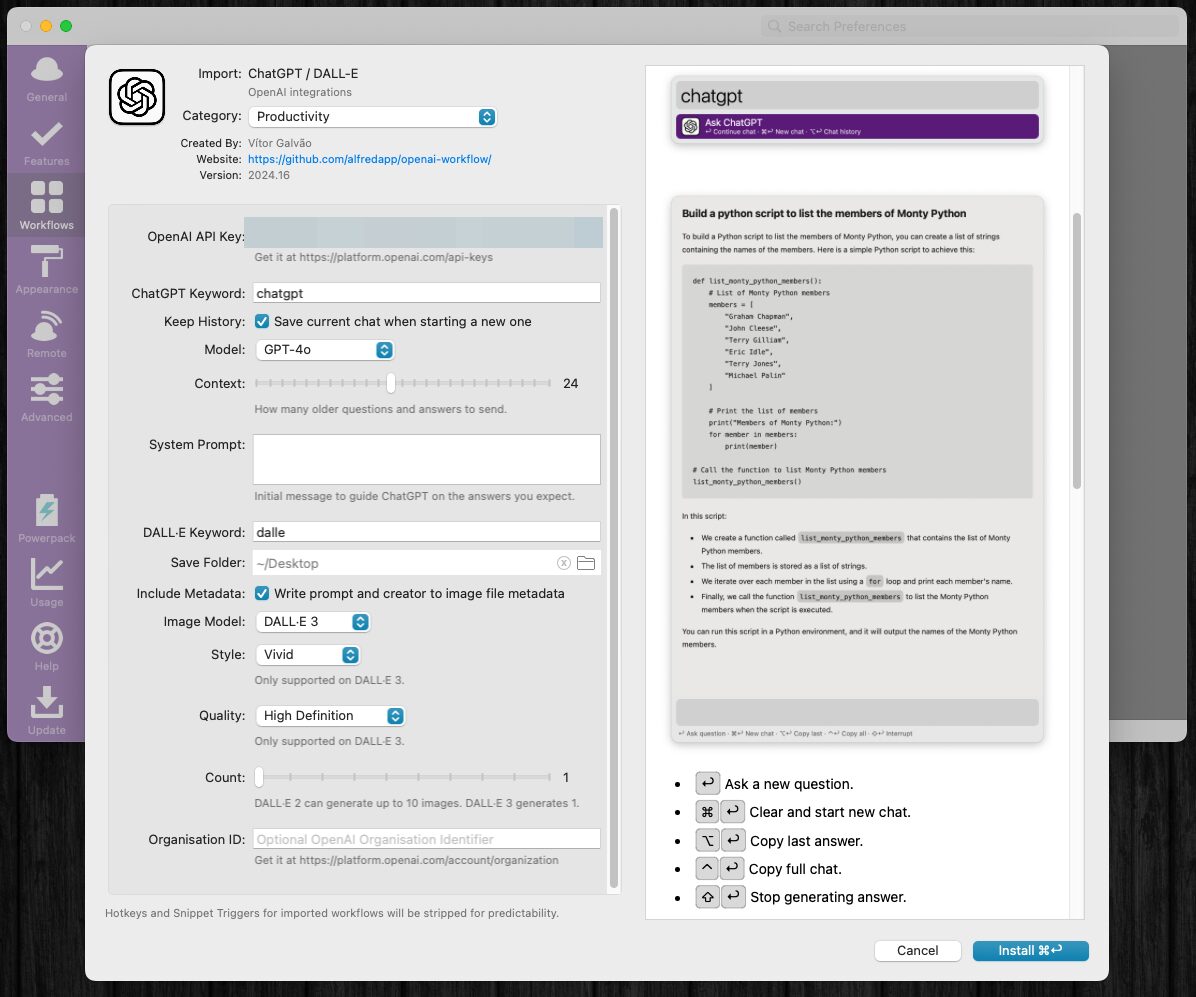
Task: Clear Save Folder with the x icon
Action: tap(564, 563)
